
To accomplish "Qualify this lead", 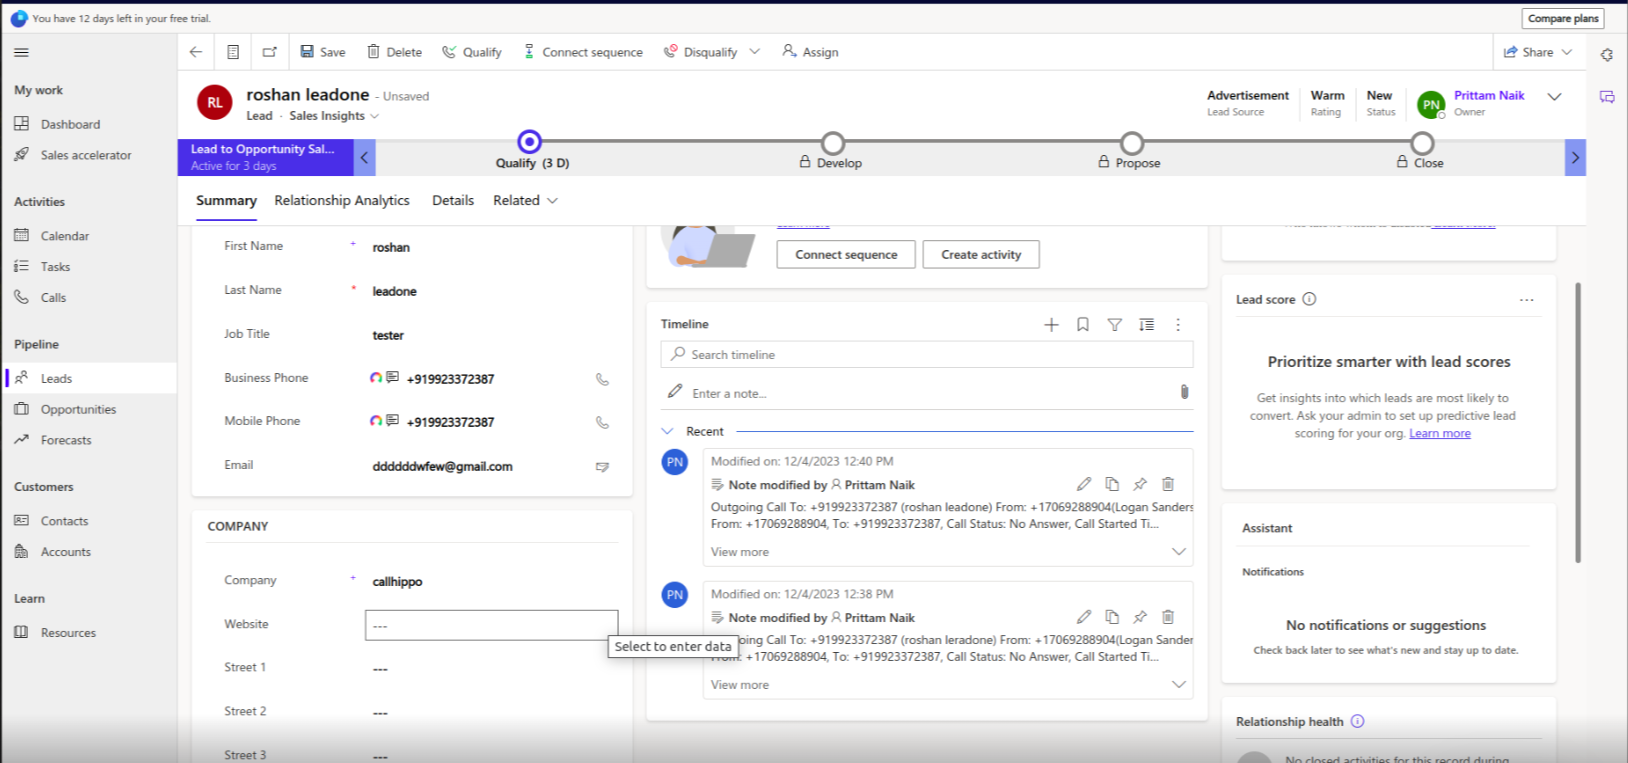I will [x=472, y=52].
